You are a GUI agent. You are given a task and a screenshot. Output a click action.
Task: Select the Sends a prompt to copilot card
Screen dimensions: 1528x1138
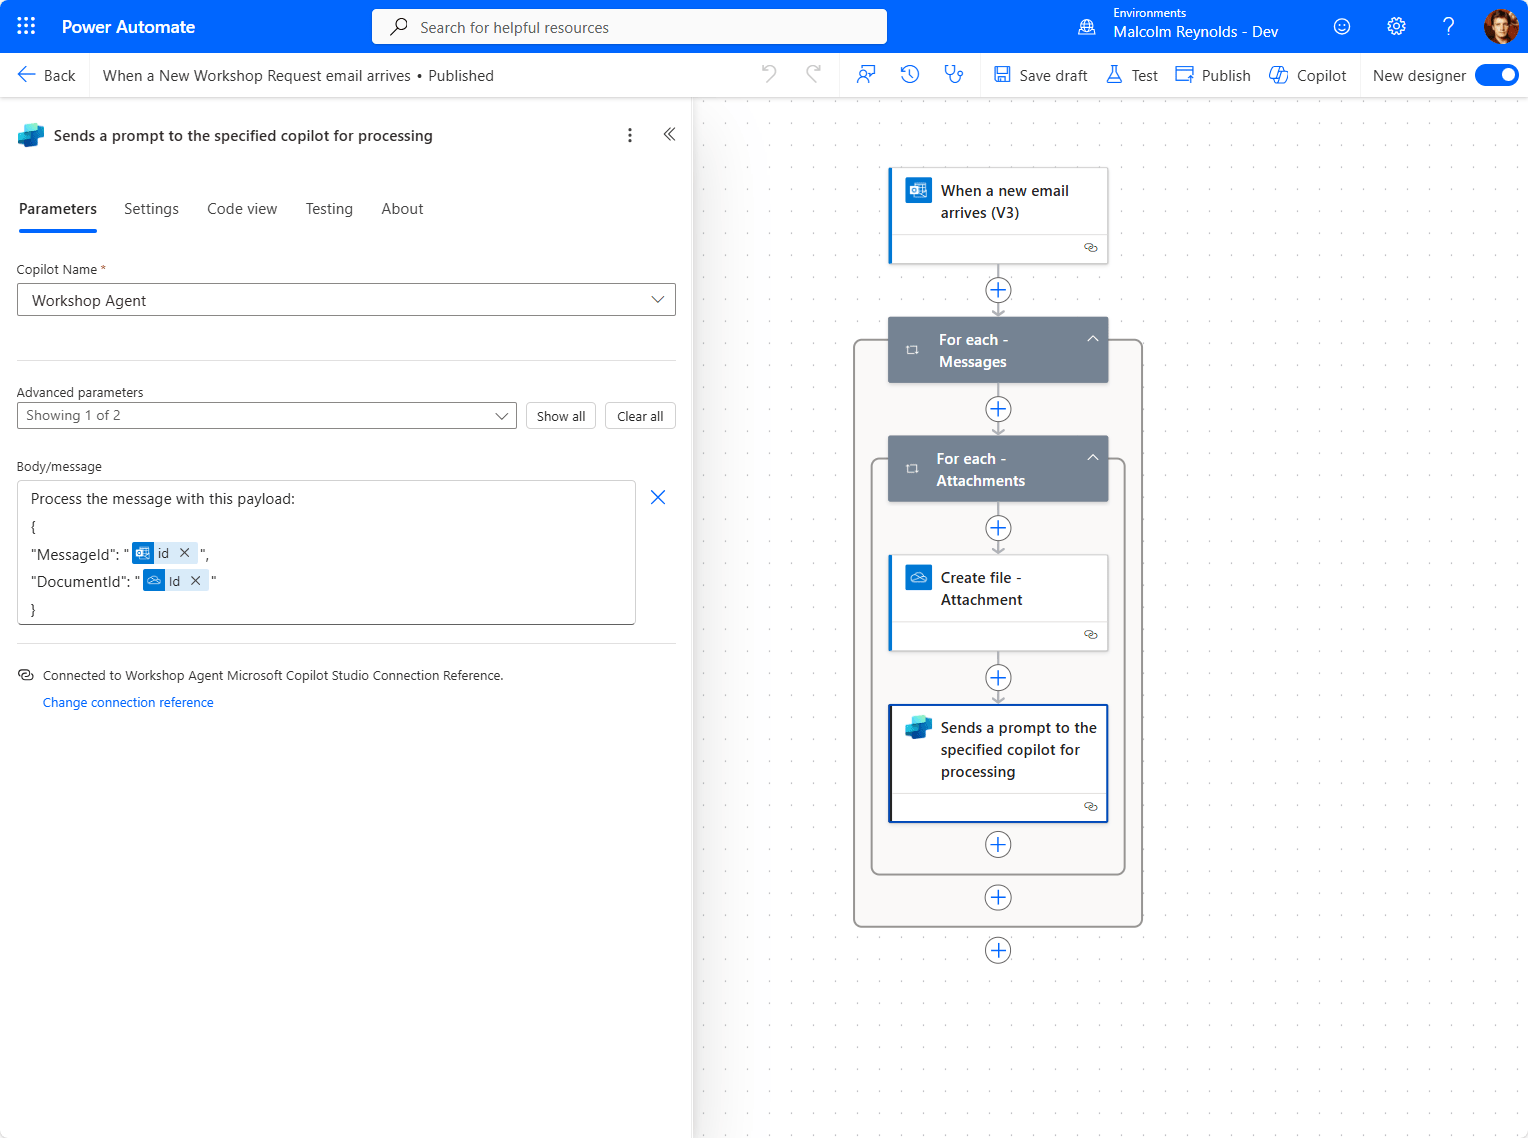(999, 763)
